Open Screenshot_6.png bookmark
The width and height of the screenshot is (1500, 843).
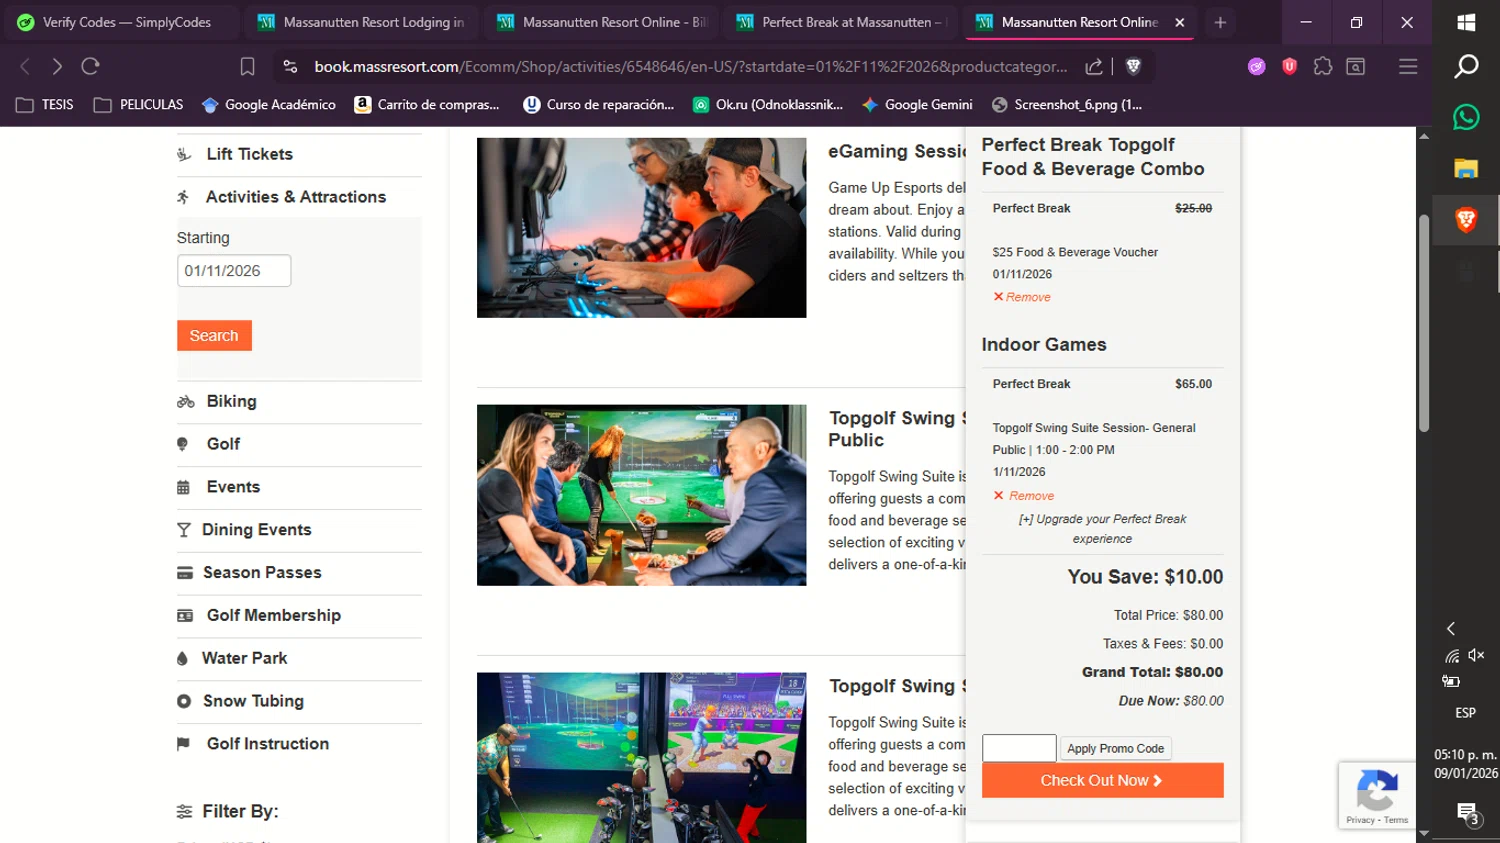coord(1067,104)
